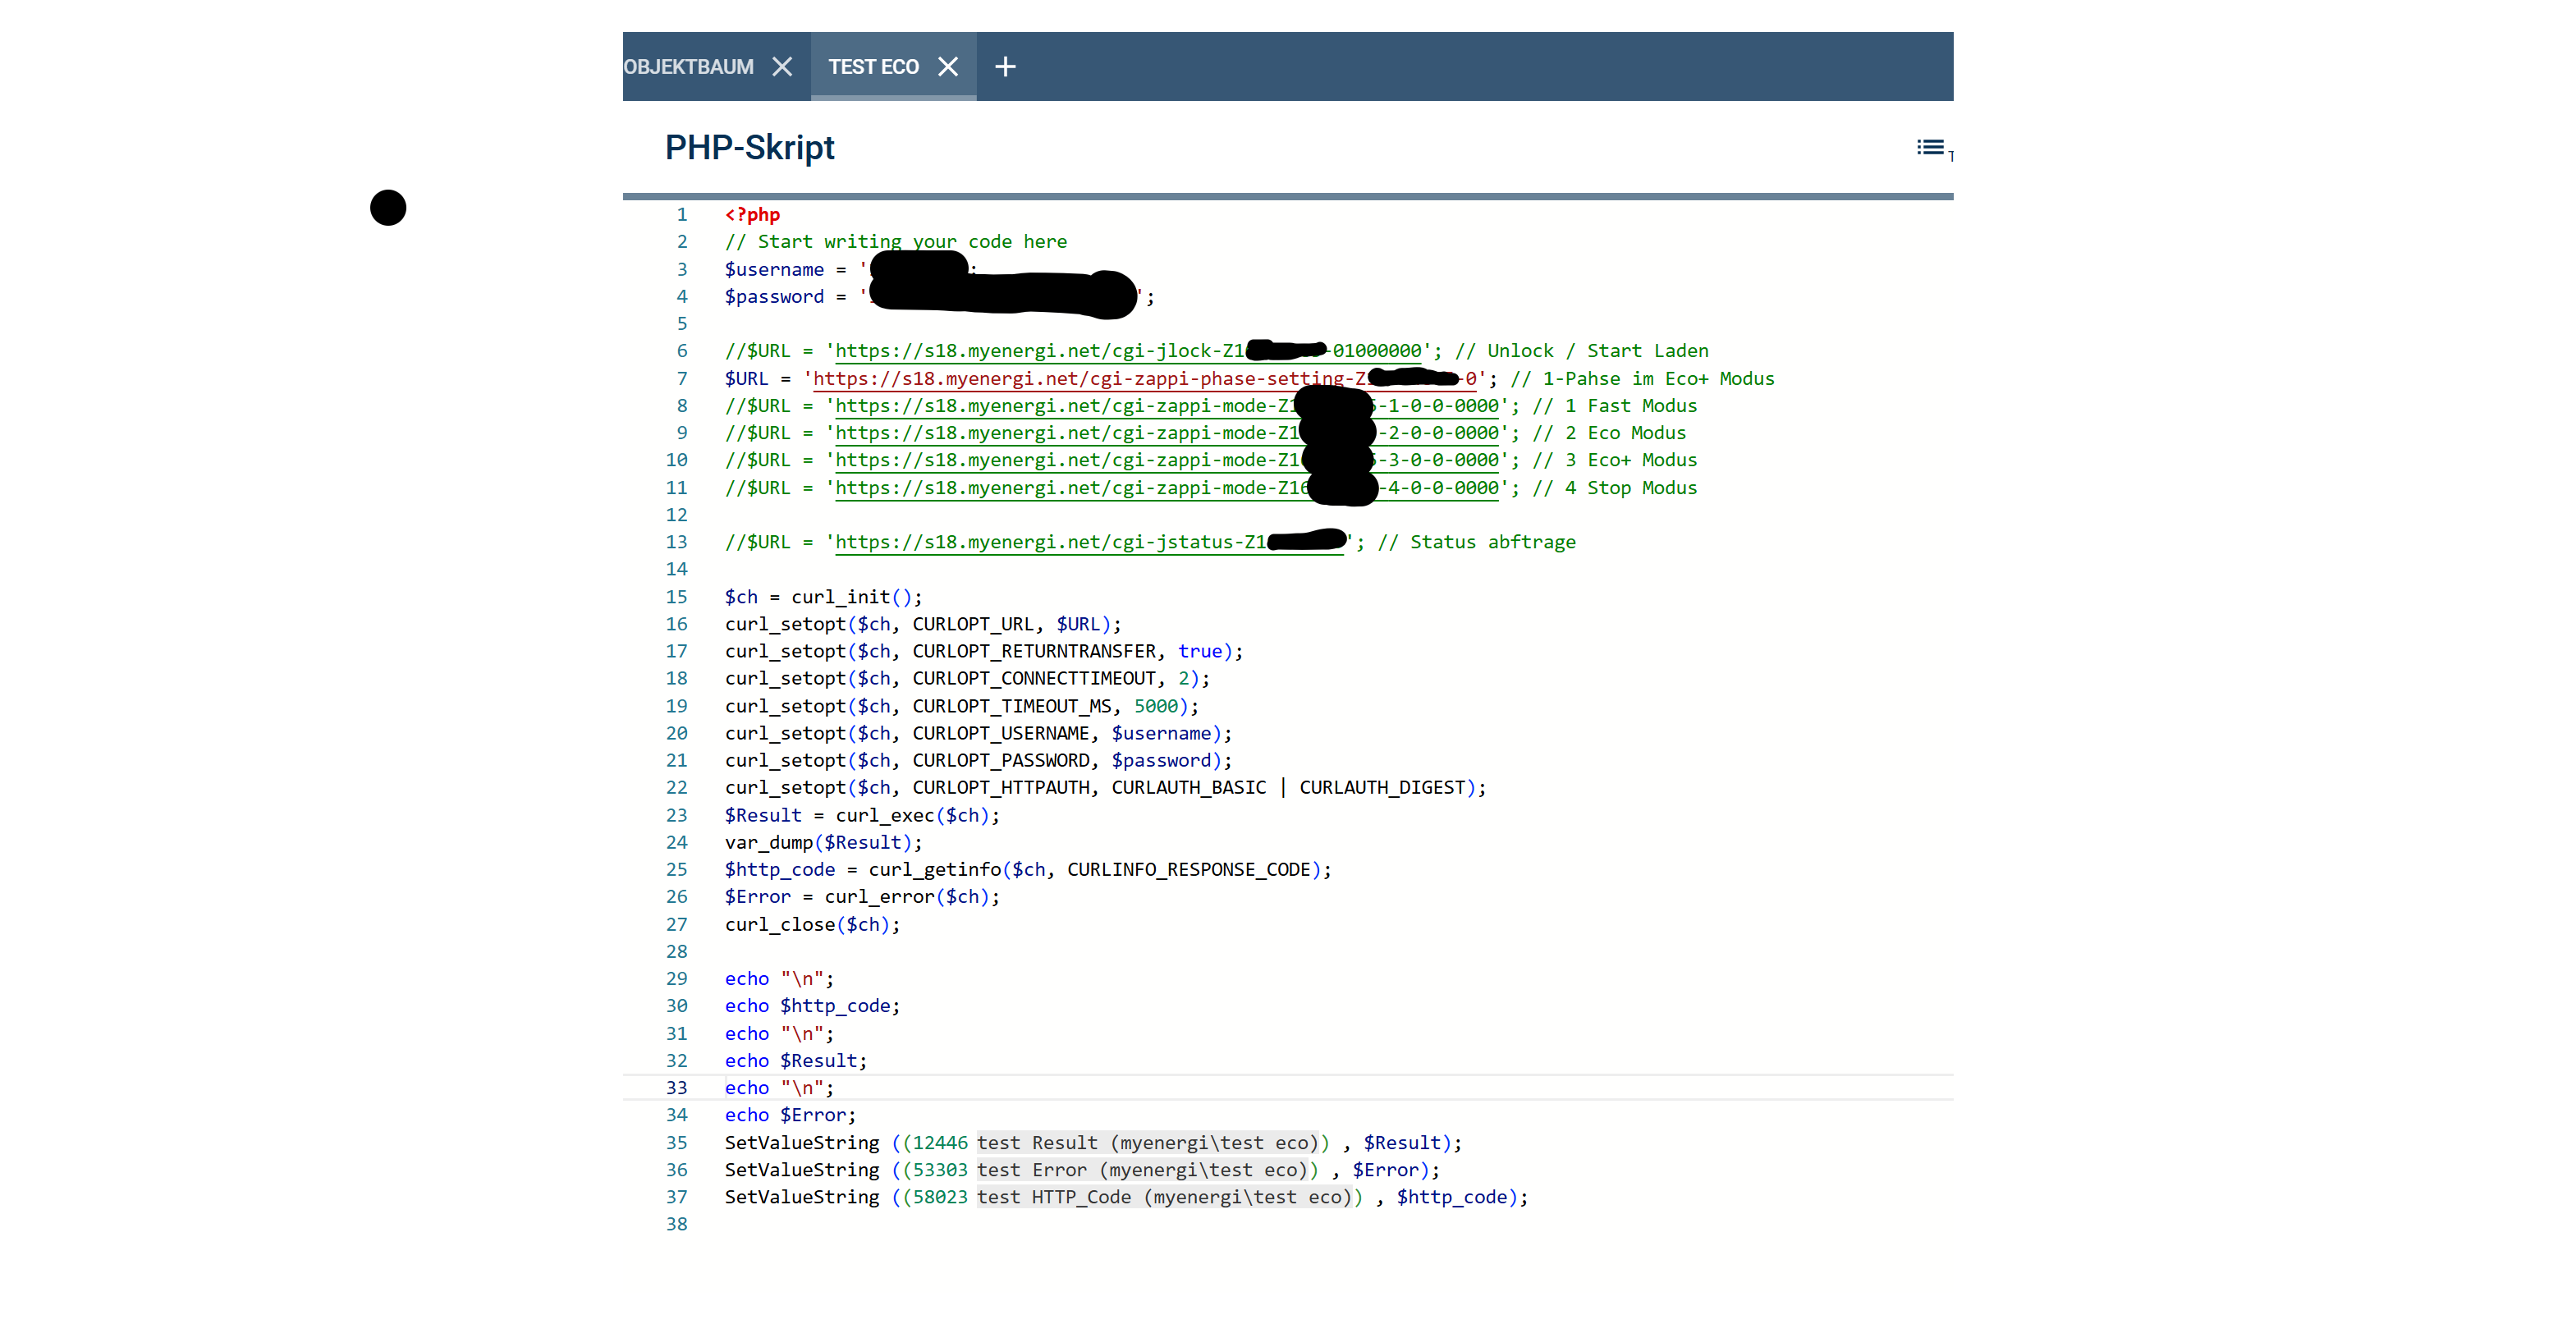The image size is (2576, 1324).
Task: Click the black circle marker at left
Action: coord(388,208)
